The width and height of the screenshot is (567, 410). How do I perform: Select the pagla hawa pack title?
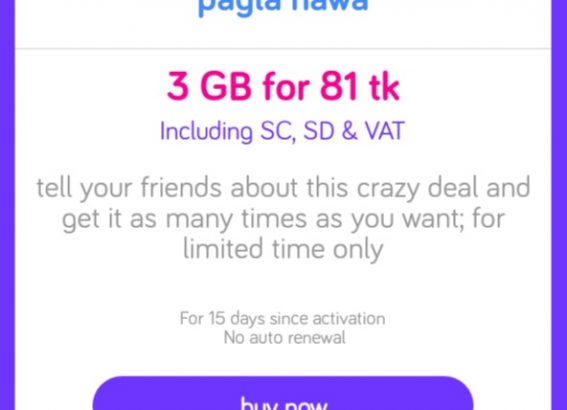[283, 6]
